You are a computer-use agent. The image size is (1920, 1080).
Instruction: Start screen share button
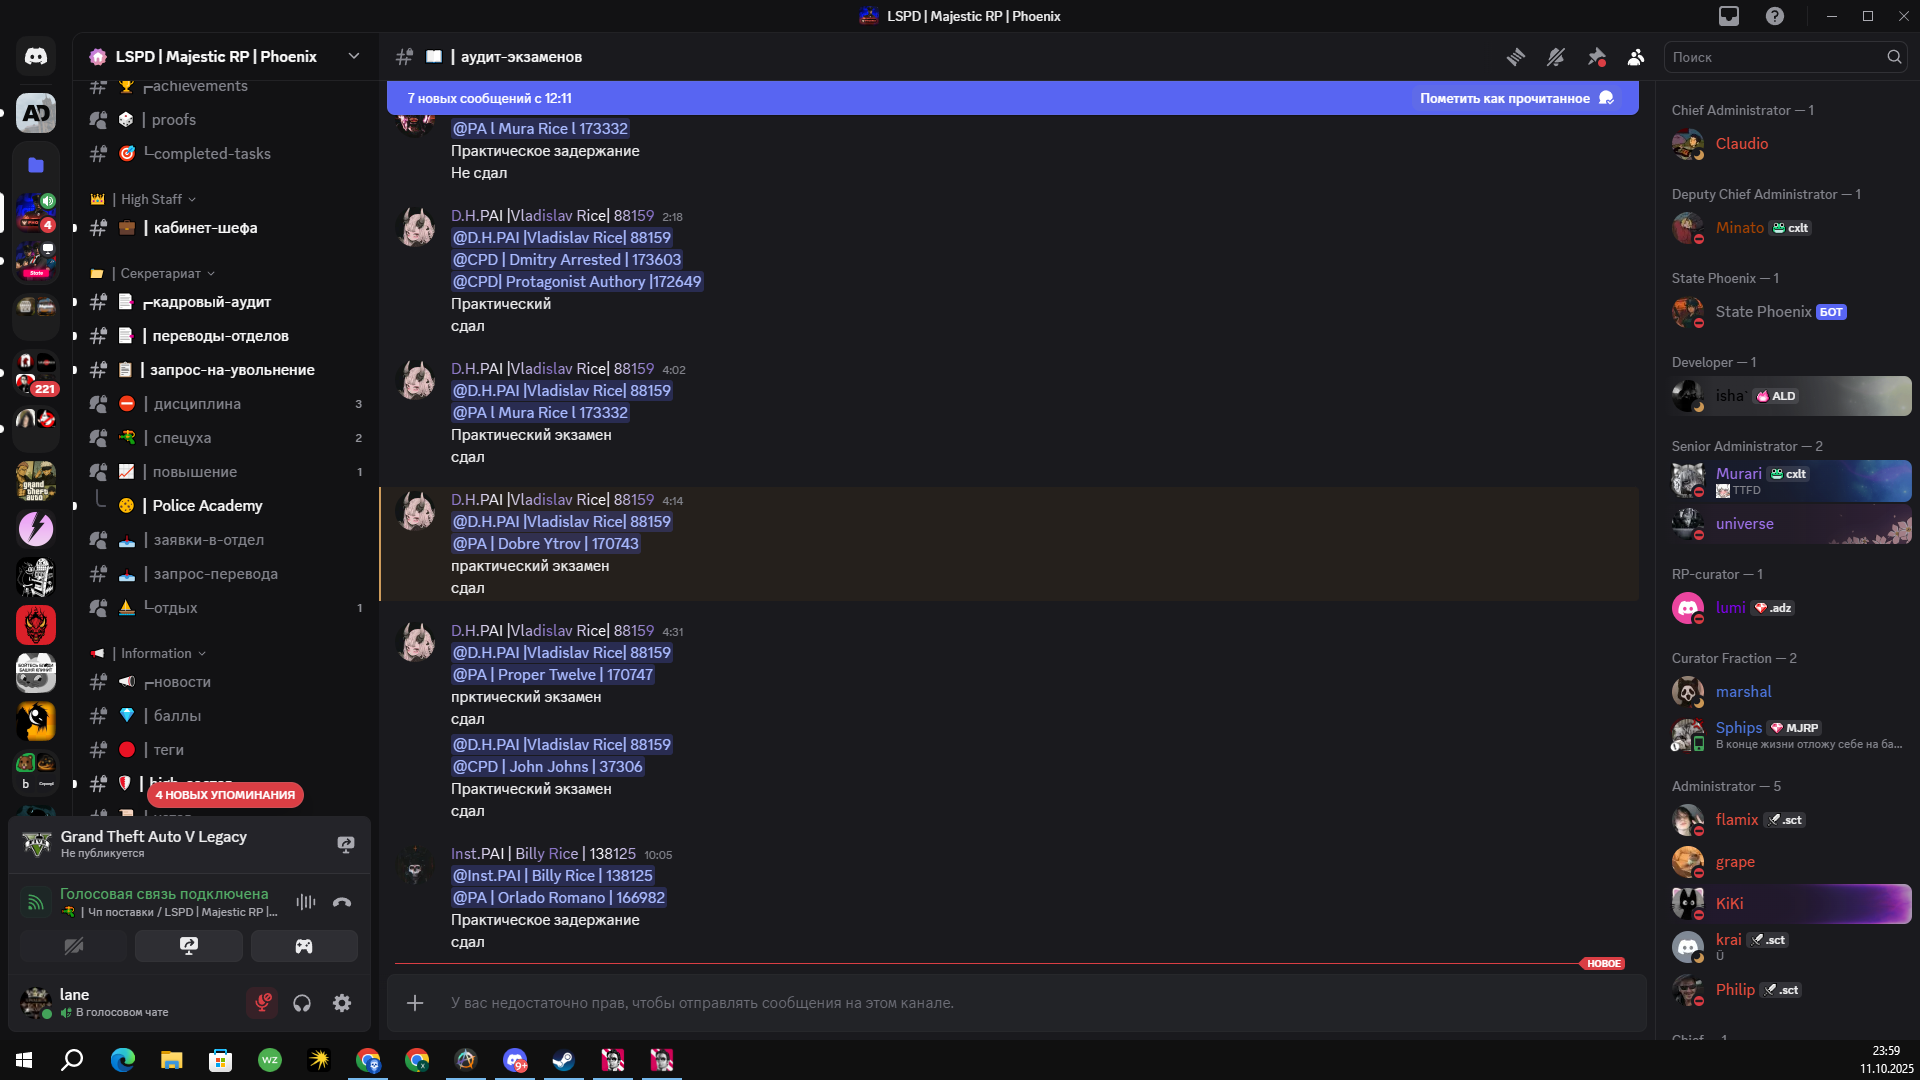coord(189,946)
